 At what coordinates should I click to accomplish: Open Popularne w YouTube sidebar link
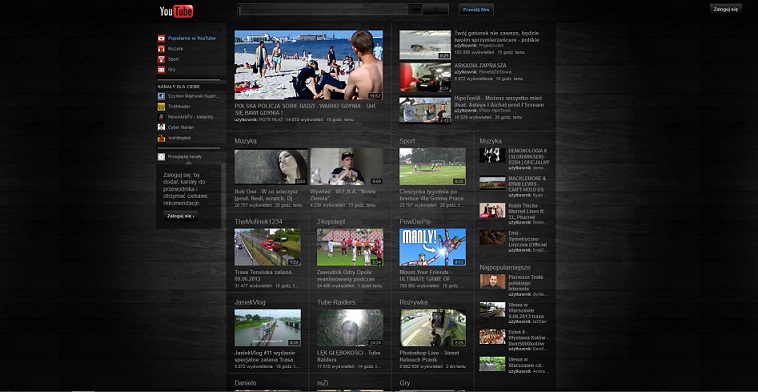[192, 38]
